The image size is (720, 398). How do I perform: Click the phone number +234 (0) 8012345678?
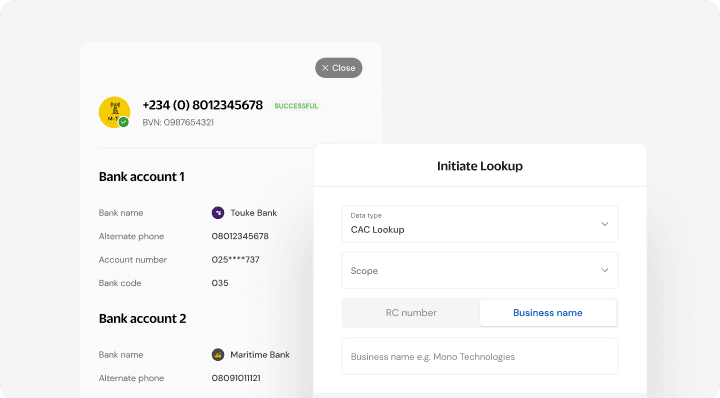(202, 105)
